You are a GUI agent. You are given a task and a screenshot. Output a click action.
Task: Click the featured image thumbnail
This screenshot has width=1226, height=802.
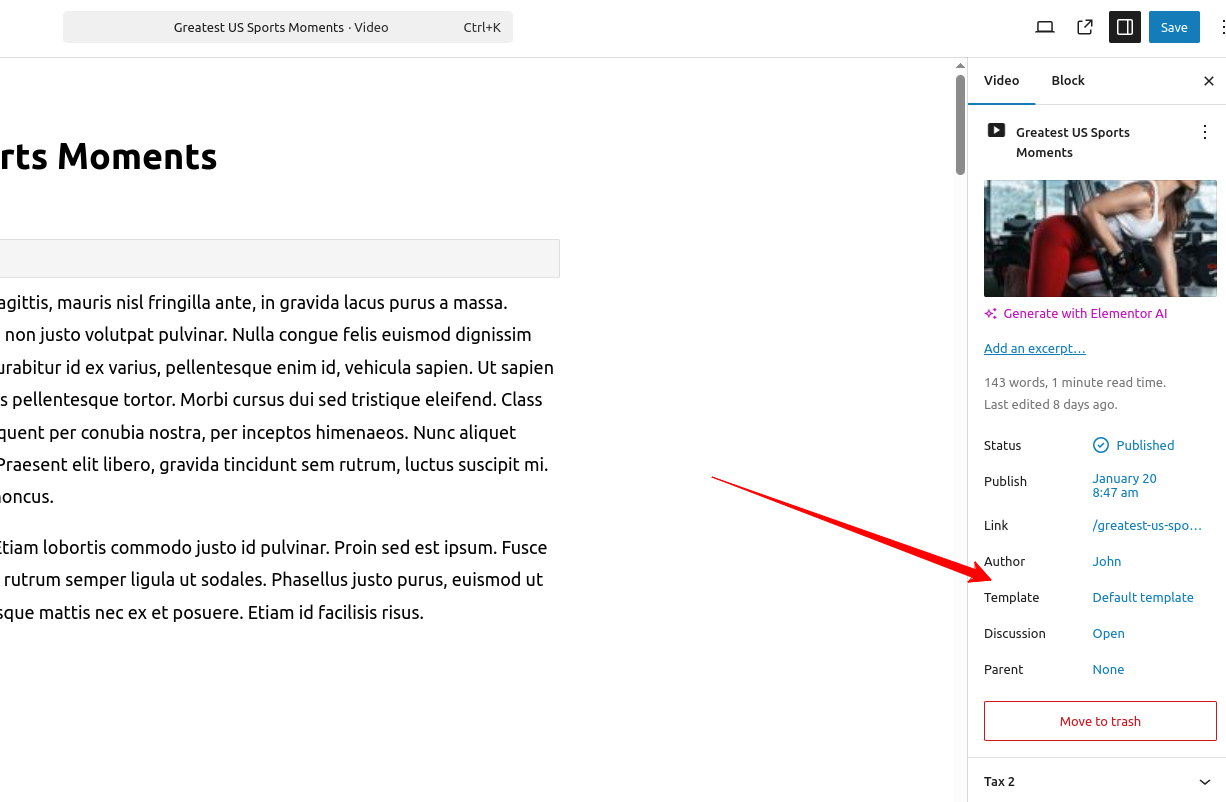click(x=1100, y=238)
